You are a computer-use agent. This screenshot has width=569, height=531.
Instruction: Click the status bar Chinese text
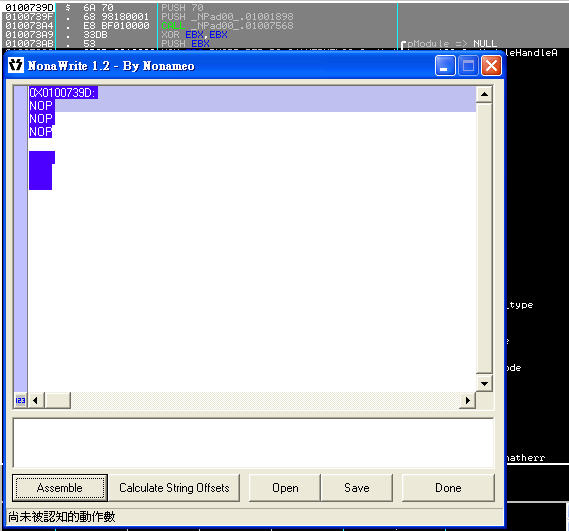pos(62,516)
